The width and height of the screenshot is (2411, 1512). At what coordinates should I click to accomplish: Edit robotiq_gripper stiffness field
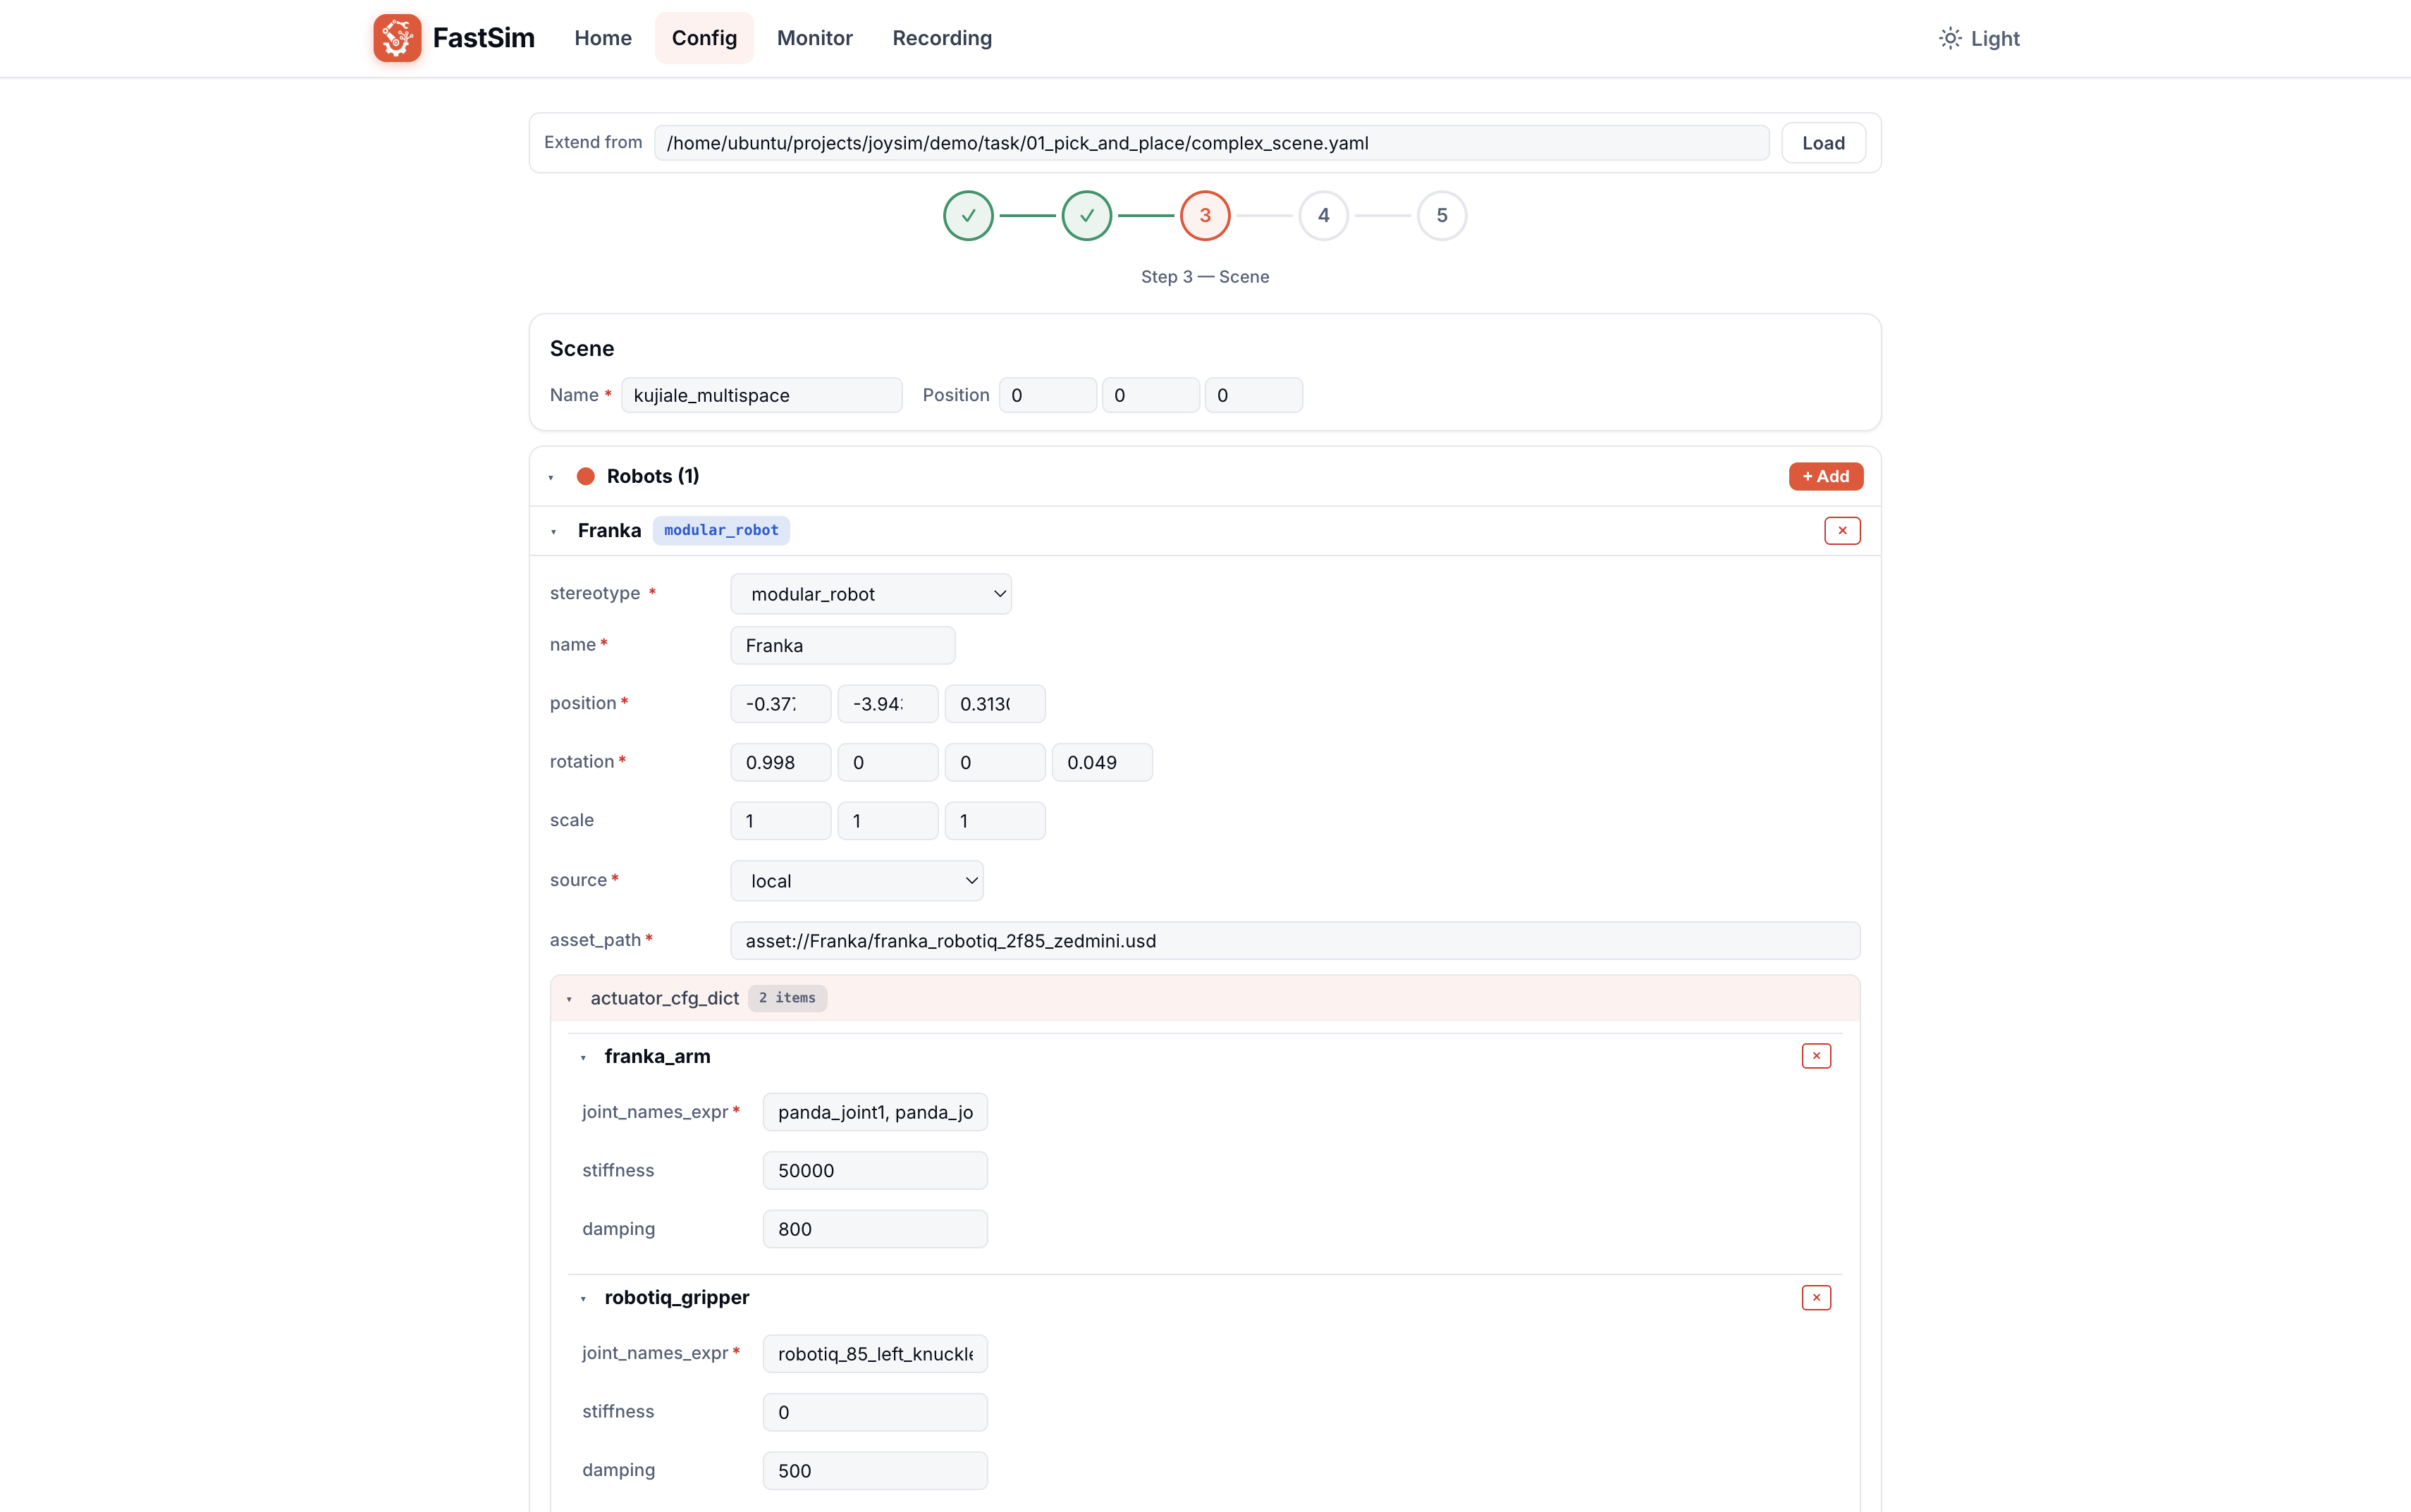point(875,1412)
